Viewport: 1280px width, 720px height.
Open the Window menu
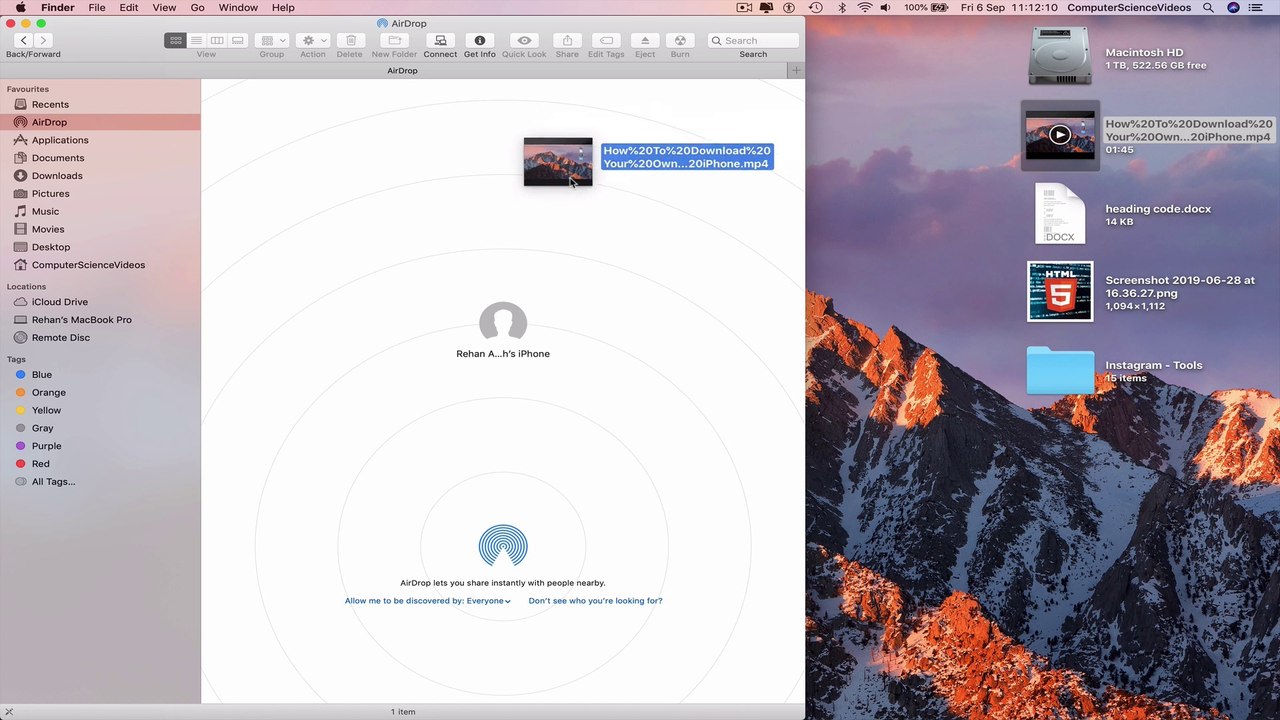[x=238, y=8]
